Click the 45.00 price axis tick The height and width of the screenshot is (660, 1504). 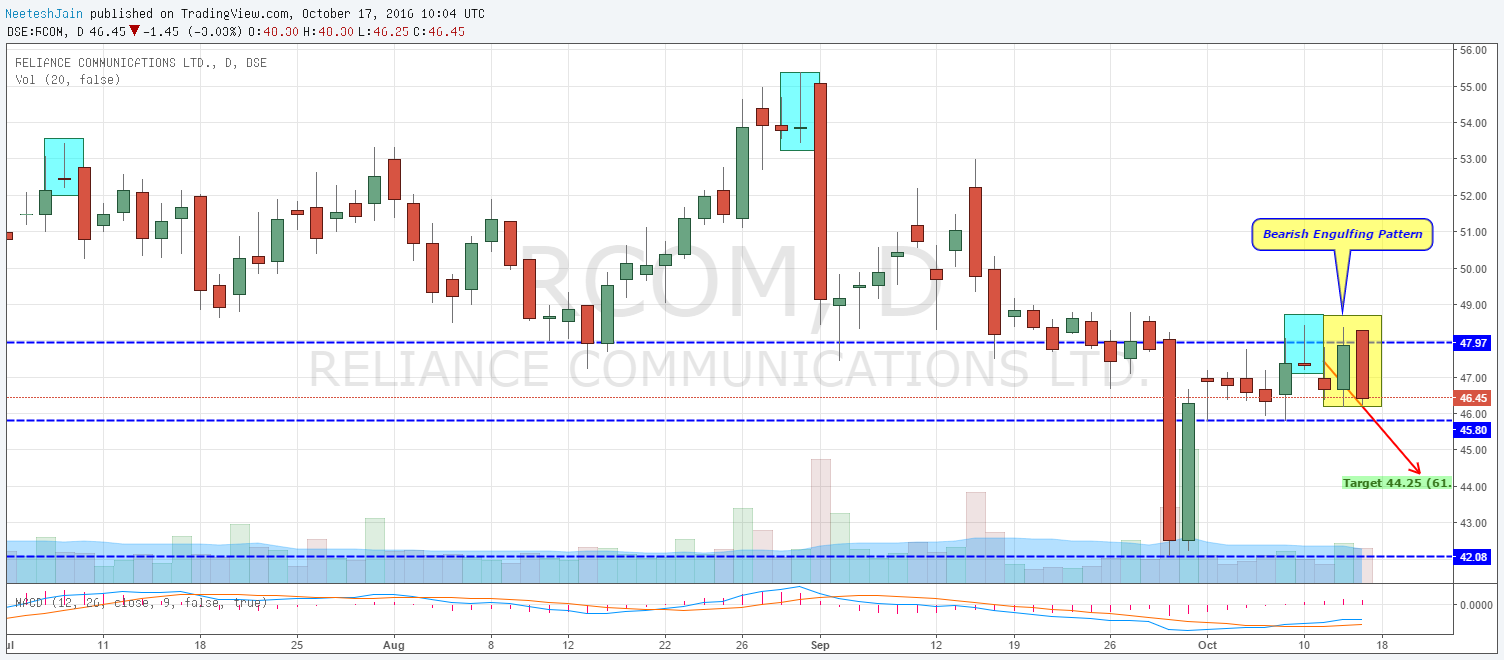click(1474, 450)
